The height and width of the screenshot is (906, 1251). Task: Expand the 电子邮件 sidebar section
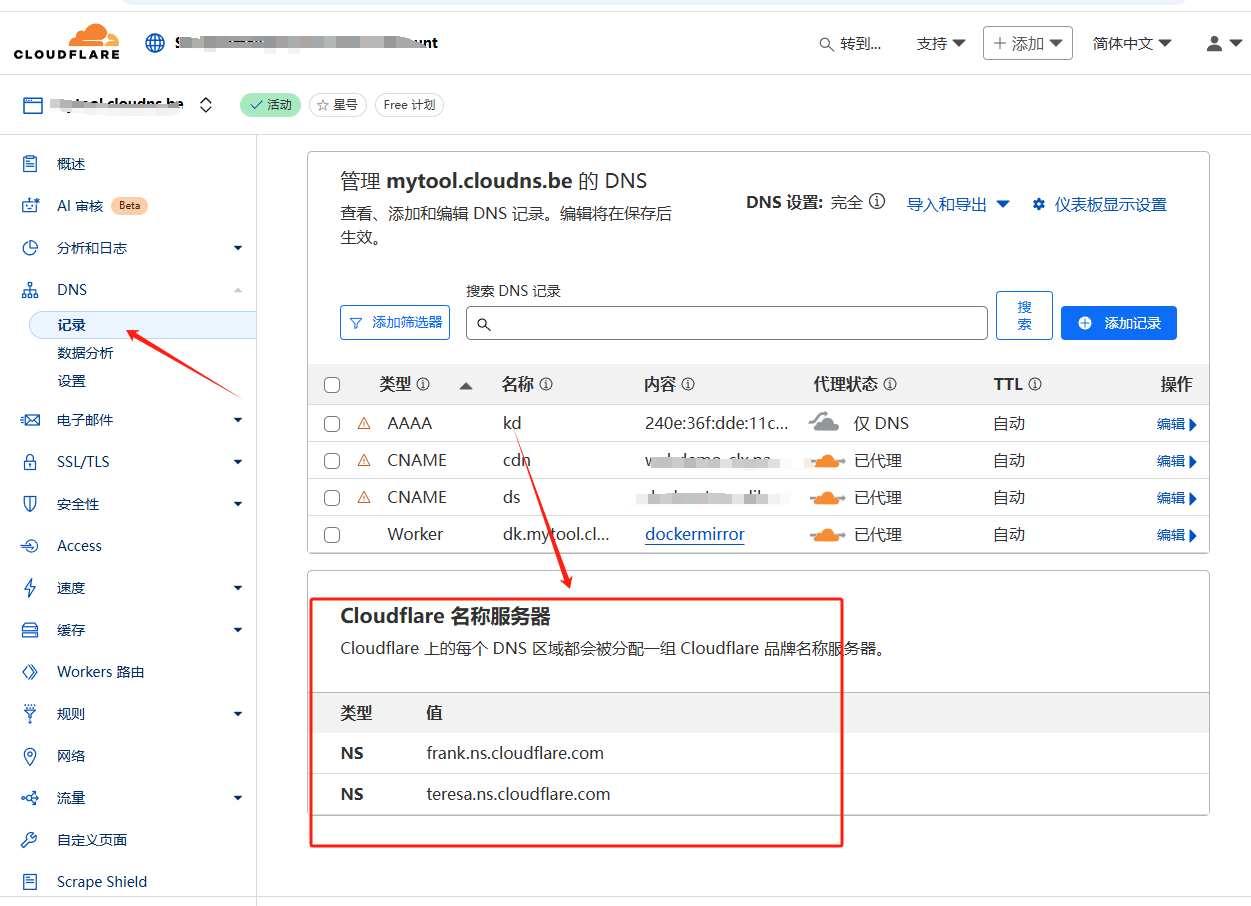(238, 420)
